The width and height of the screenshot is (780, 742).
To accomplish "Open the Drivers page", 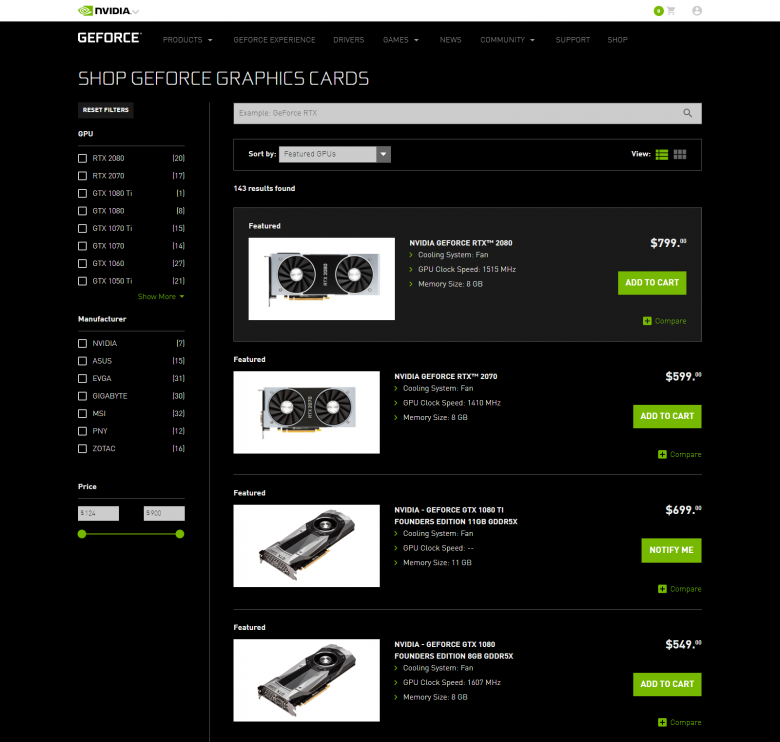I will pyautogui.click(x=348, y=40).
